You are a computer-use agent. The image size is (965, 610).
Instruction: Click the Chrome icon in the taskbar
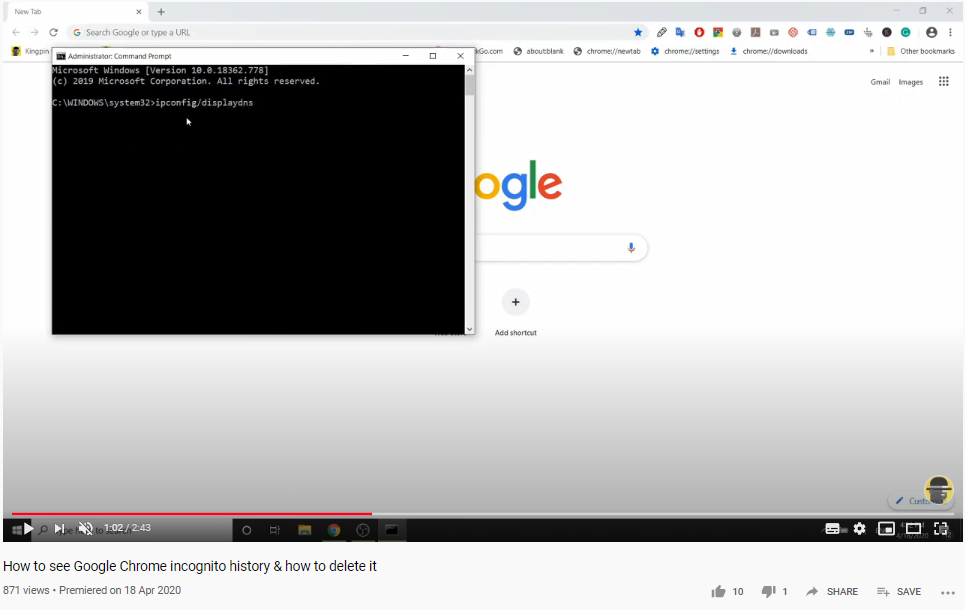pos(334,530)
